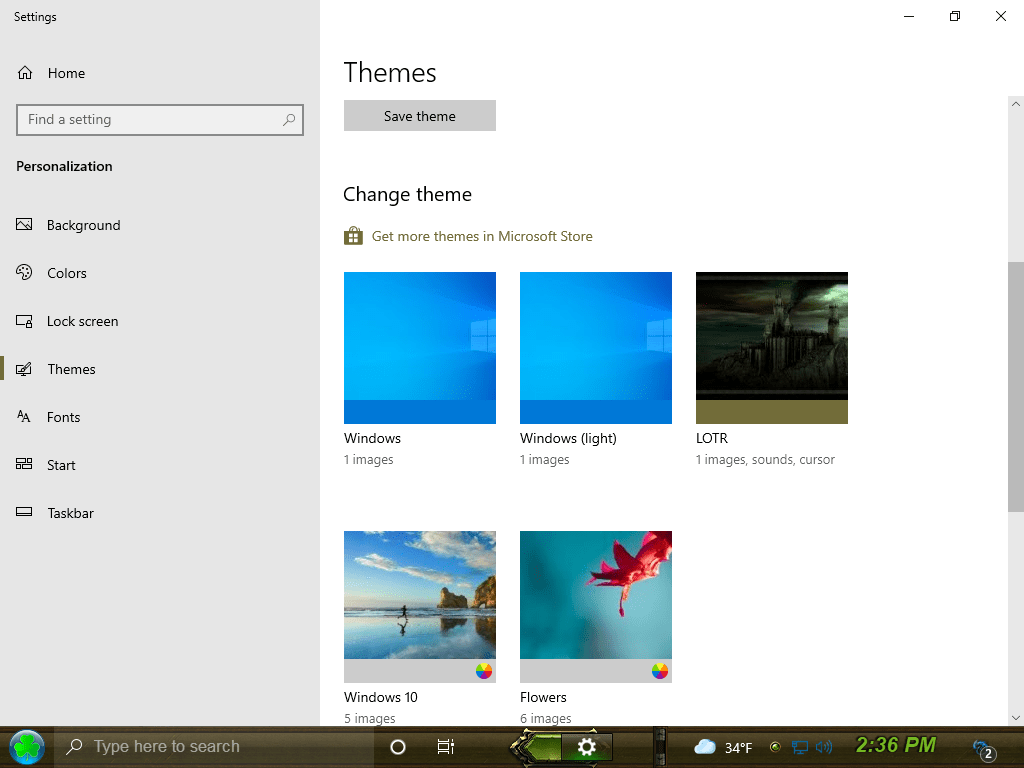Open Get more themes in Microsoft Store
The width and height of the screenshot is (1024, 768).
(482, 236)
